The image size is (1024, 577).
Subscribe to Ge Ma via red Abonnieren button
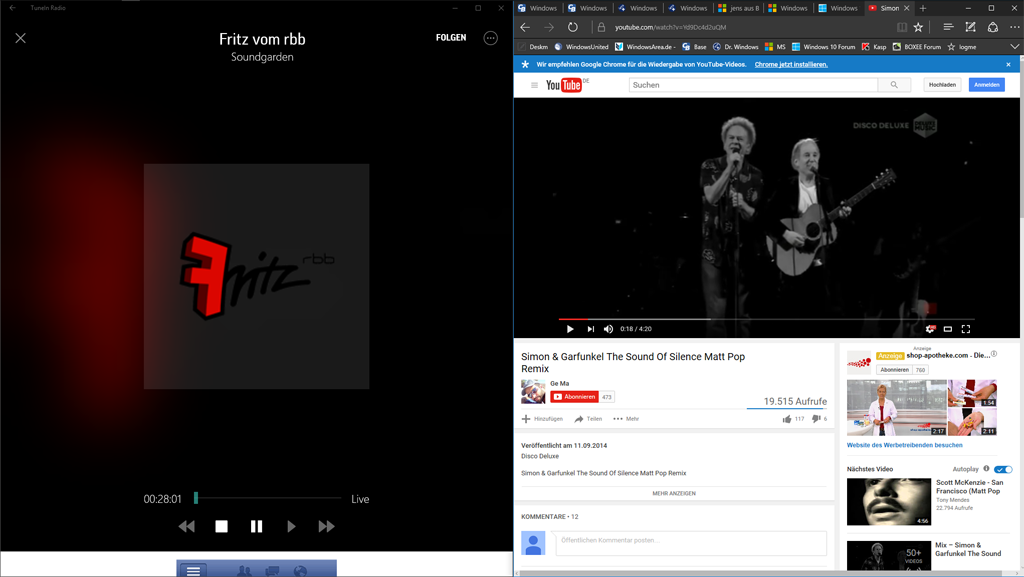[x=574, y=397]
